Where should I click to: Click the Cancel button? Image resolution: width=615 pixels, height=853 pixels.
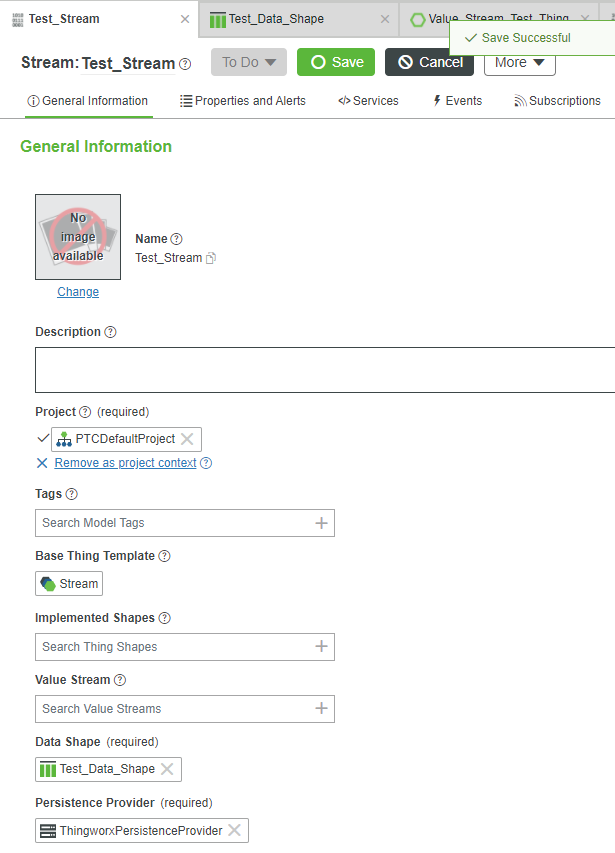[429, 62]
